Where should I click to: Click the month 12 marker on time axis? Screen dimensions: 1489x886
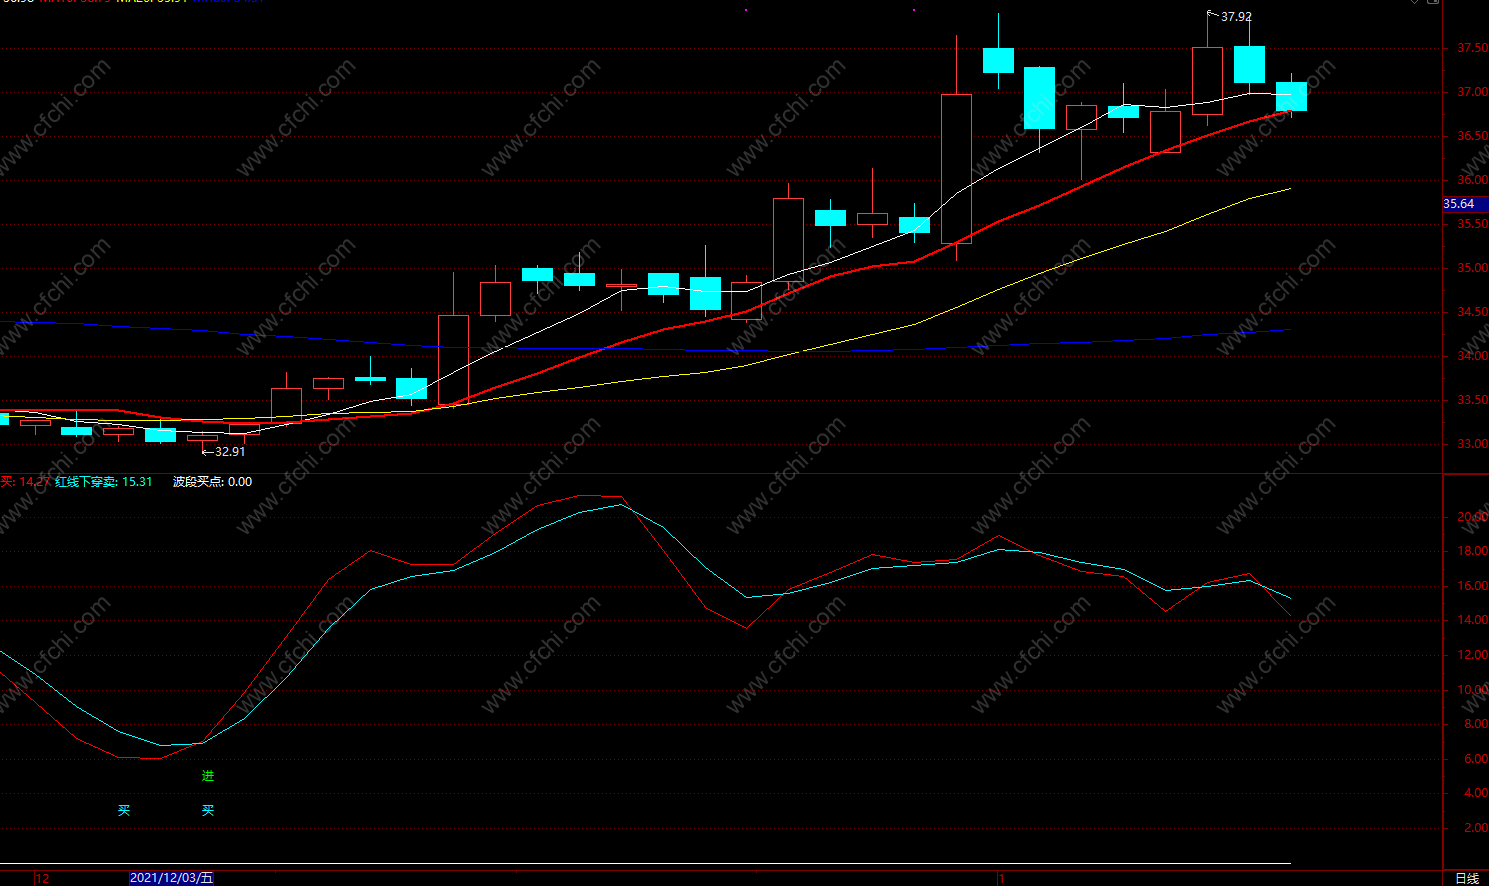coord(42,879)
